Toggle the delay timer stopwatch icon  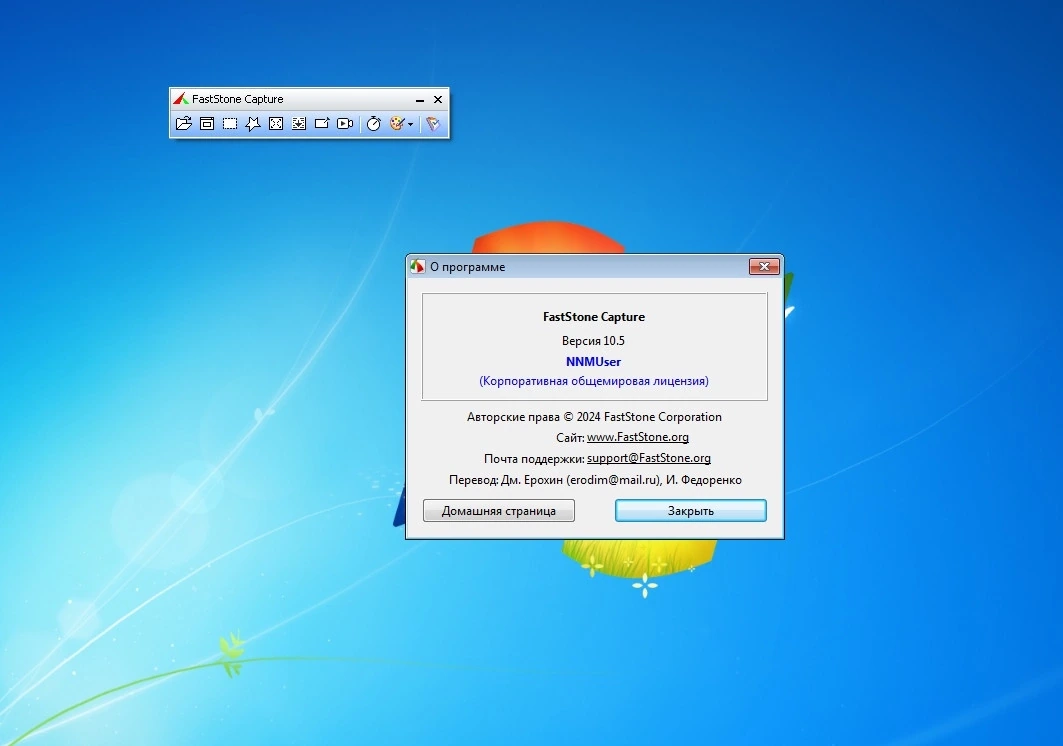(374, 123)
